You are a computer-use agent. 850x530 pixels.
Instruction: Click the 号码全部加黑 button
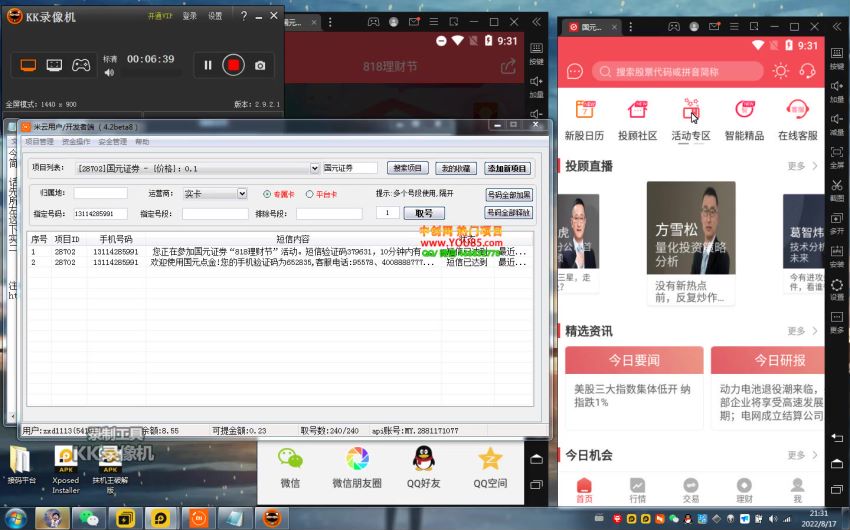click(508, 195)
